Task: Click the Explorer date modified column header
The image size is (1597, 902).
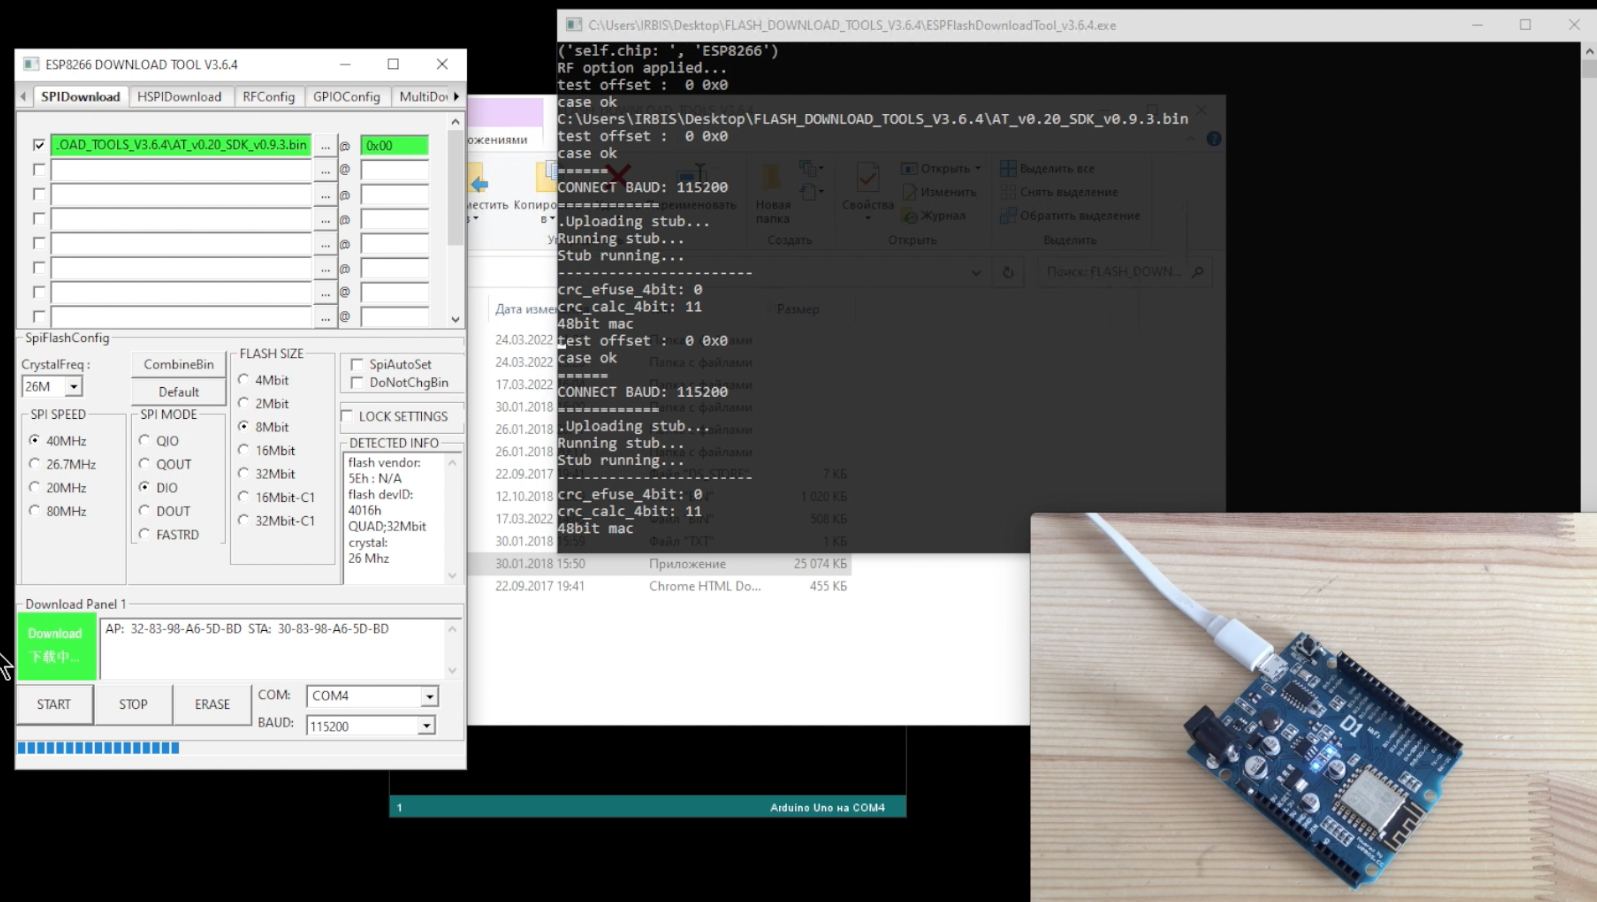Action: click(x=526, y=309)
